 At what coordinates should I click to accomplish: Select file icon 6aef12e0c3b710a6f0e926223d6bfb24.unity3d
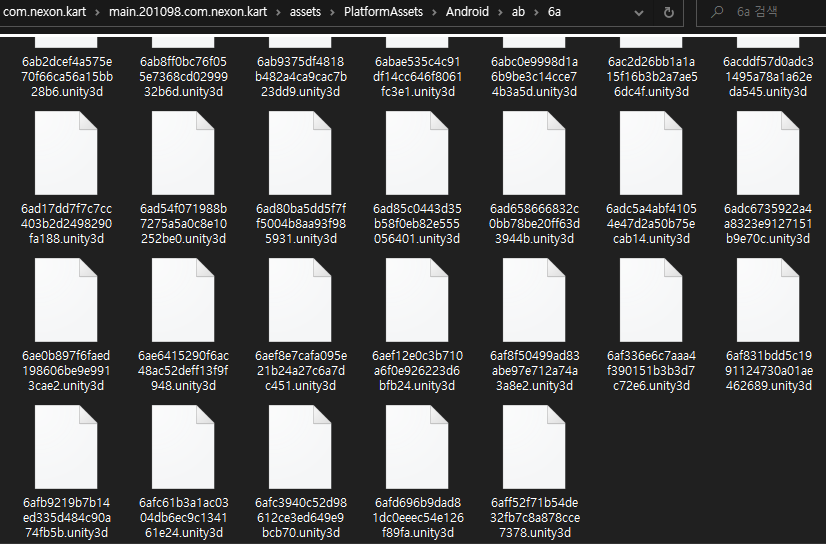pyautogui.click(x=417, y=300)
